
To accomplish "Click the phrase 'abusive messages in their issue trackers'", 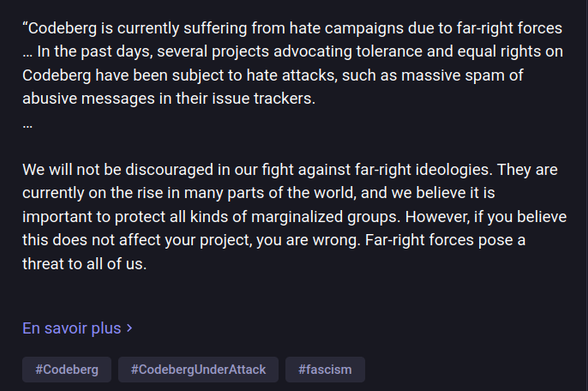I will pyautogui.click(x=167, y=99).
